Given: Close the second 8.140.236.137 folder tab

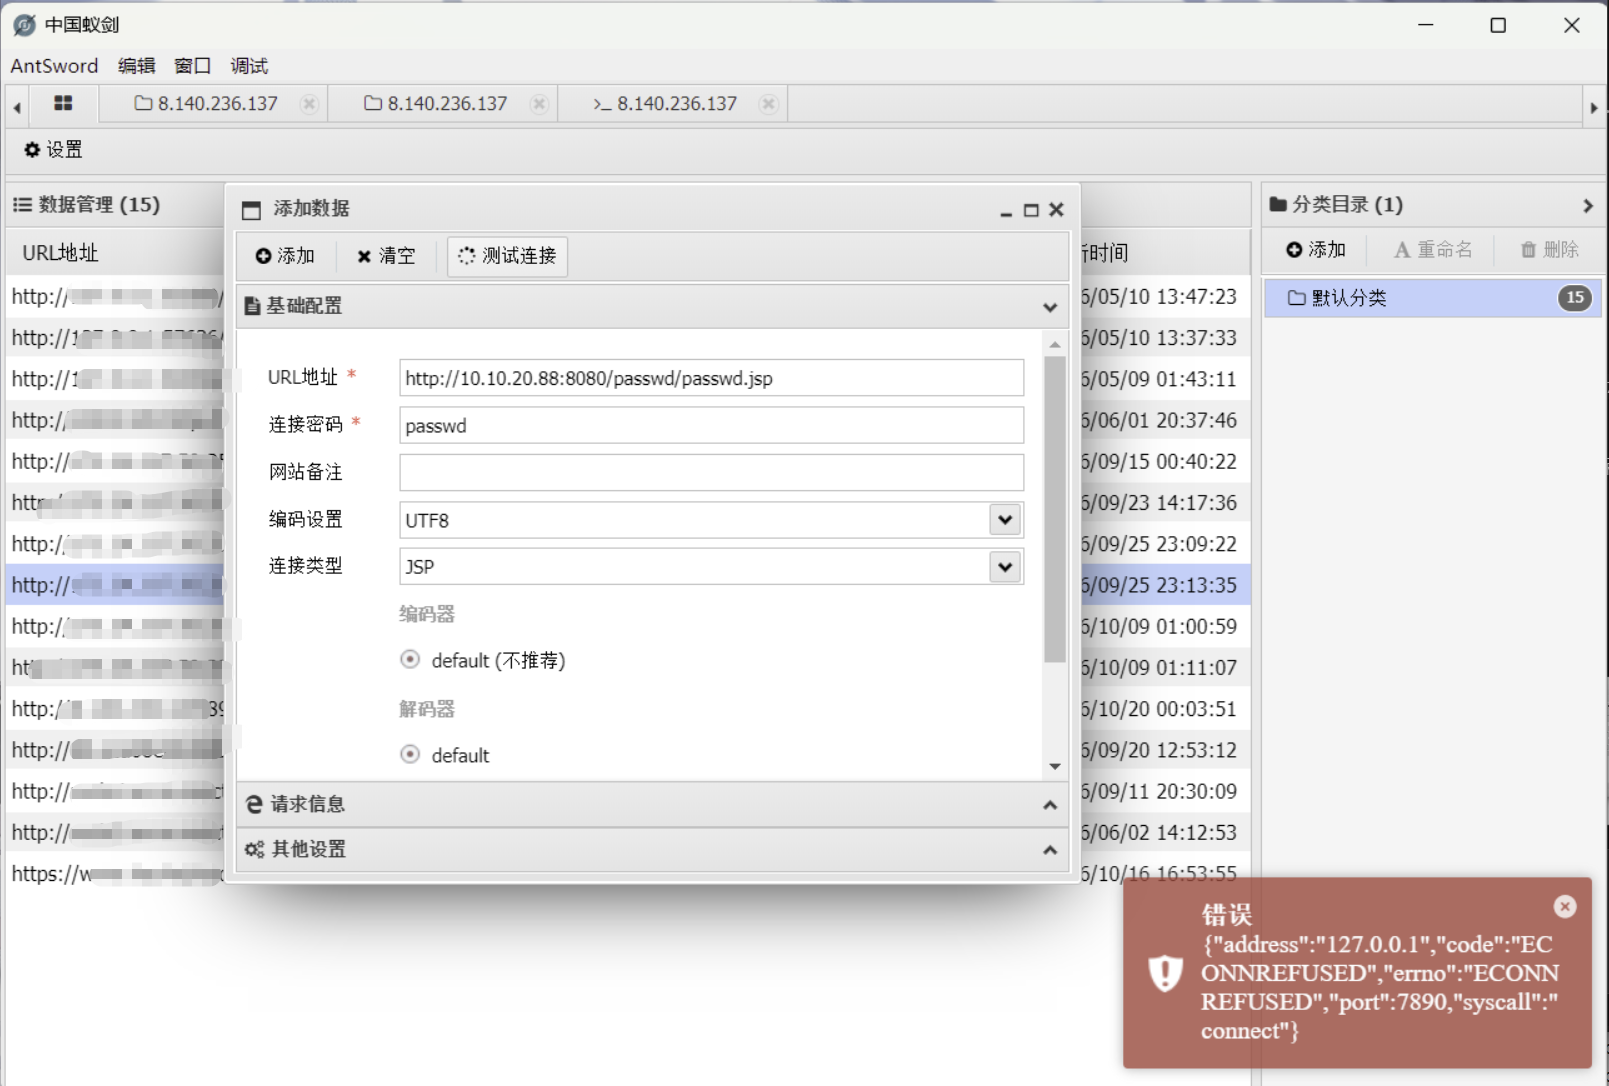Looking at the screenshot, I should click(x=540, y=104).
